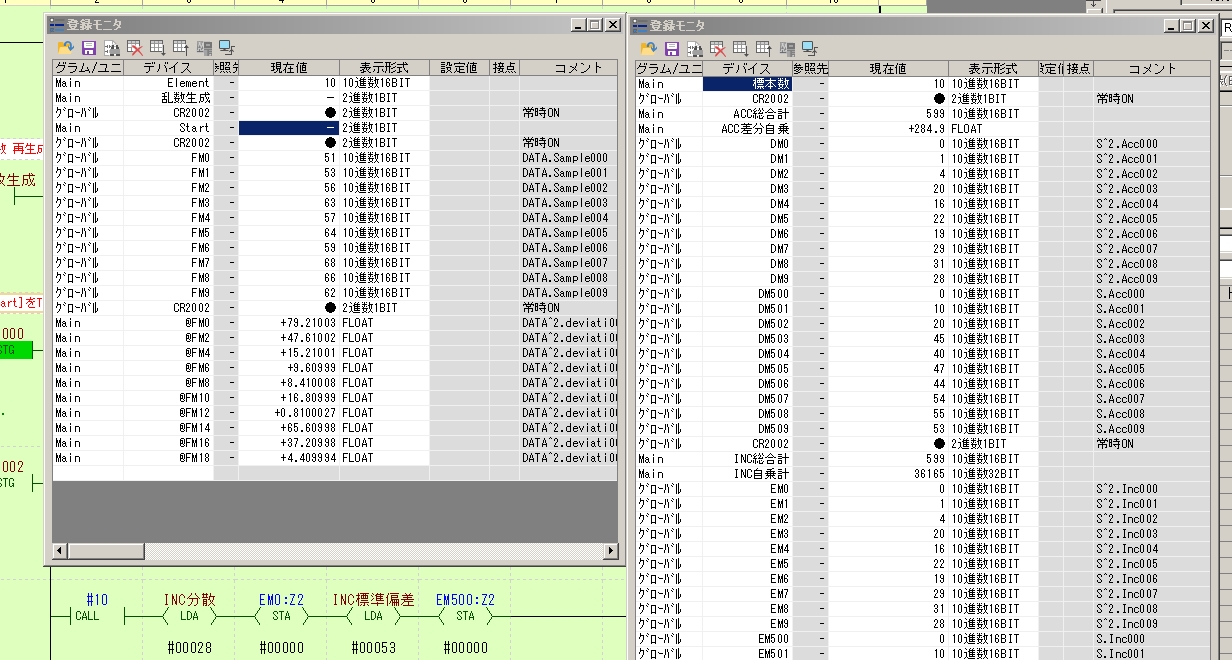The image size is (1232, 660).
Task: Monitor screen icon in left 登録モニタ toolbar
Action: pos(227,47)
